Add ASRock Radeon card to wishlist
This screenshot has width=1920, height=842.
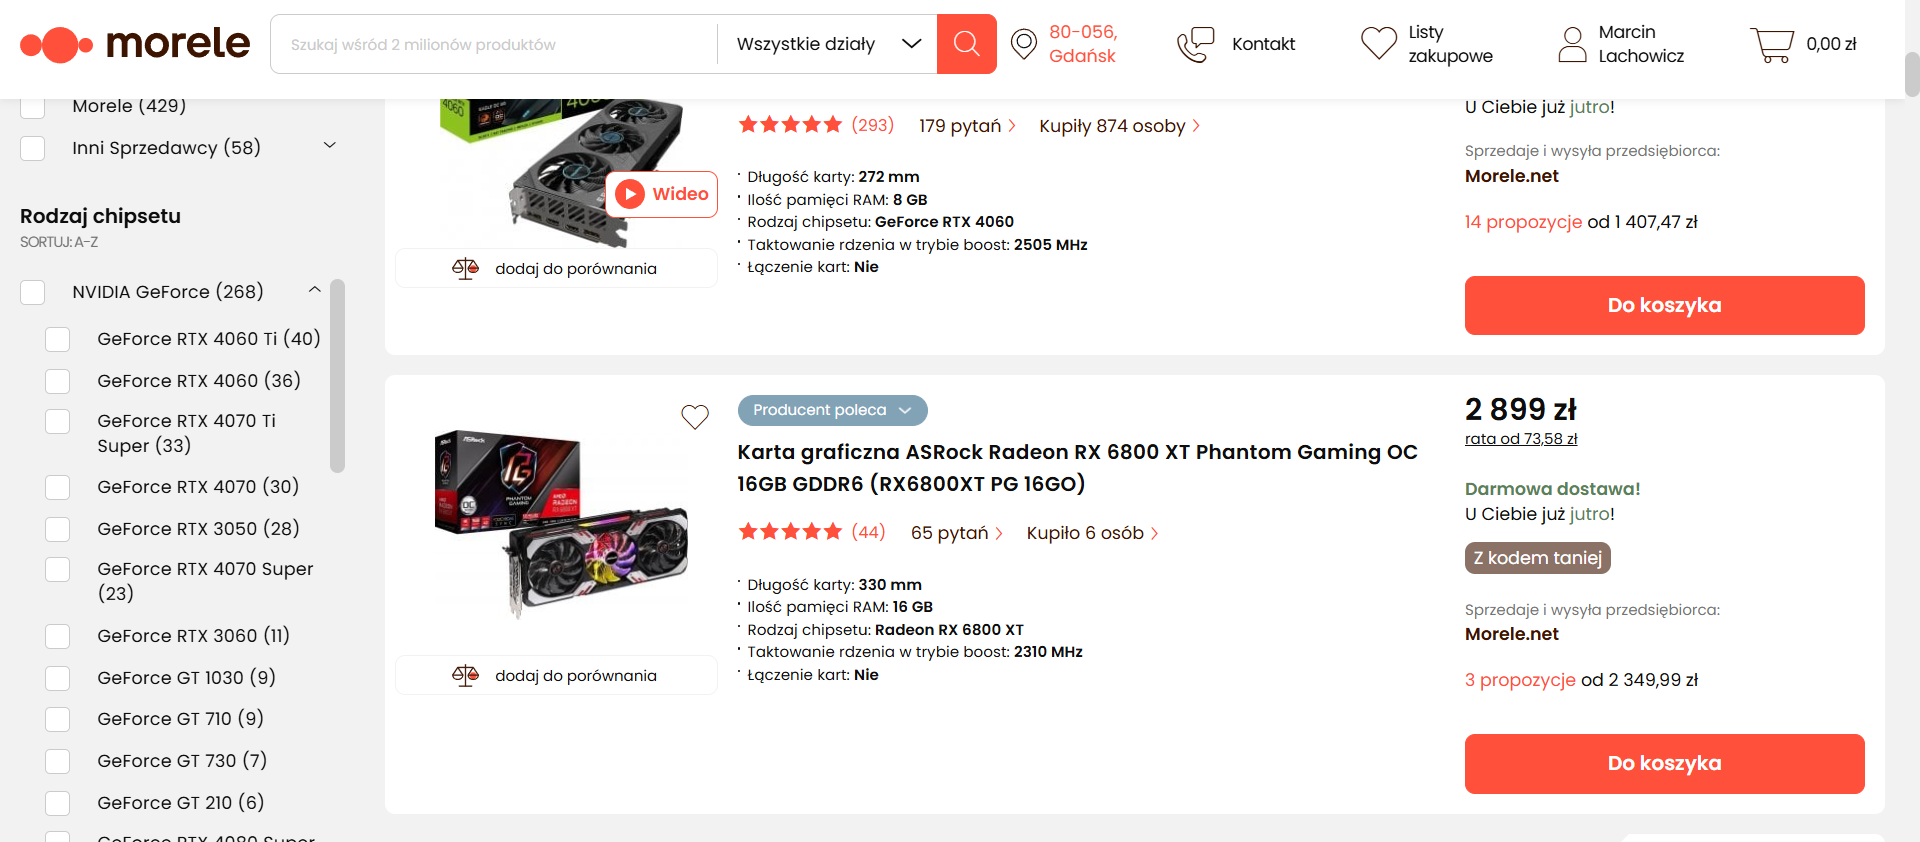(x=695, y=416)
